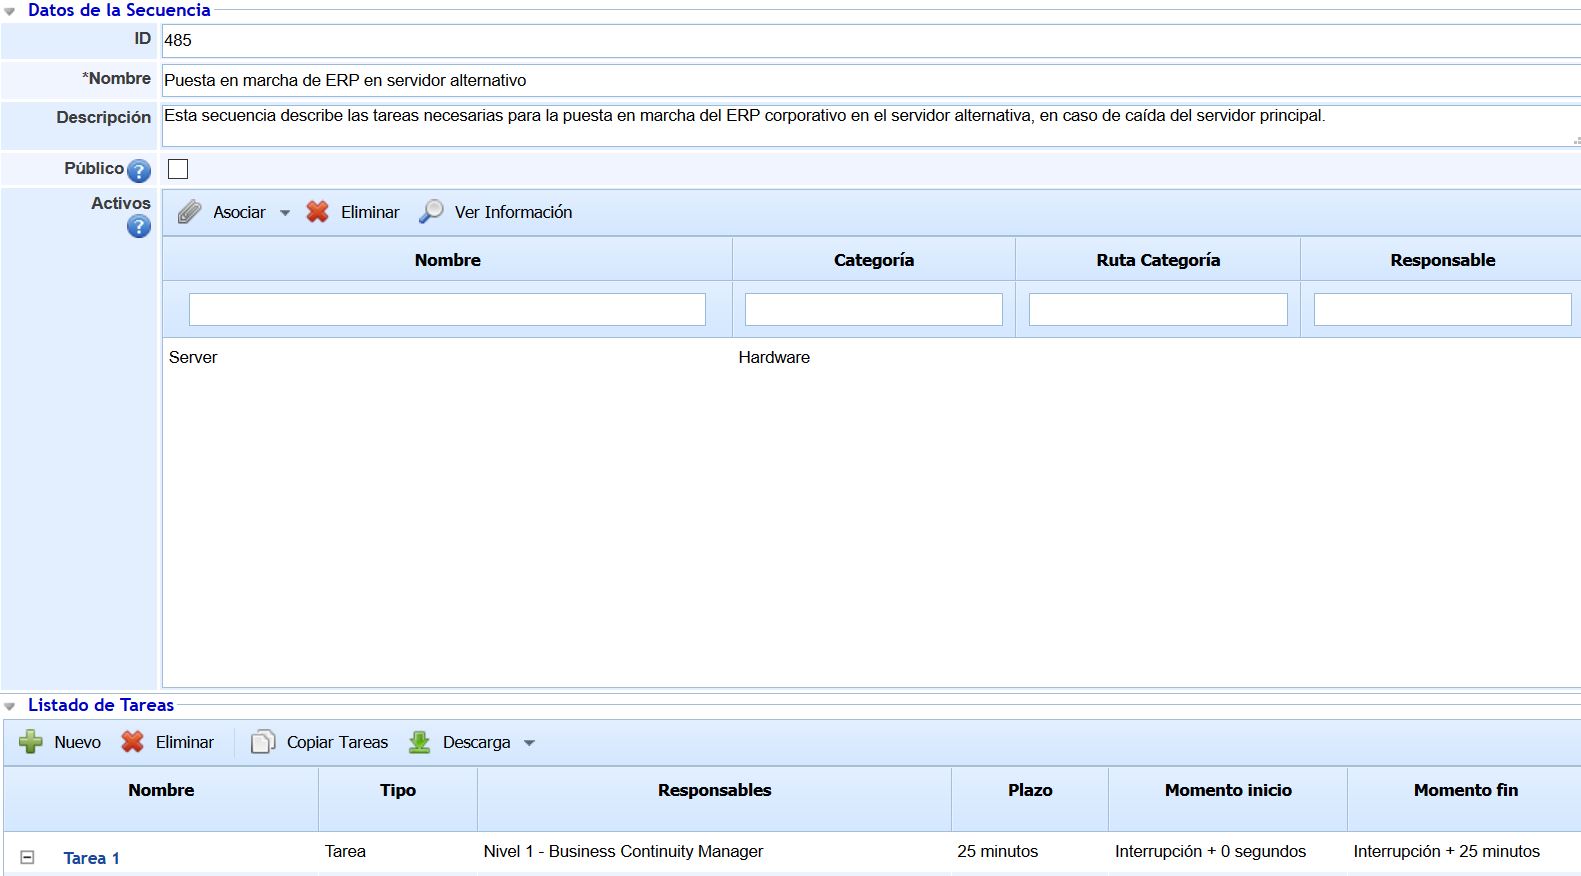Open help icon under Activos label
The image size is (1581, 876).
click(x=139, y=227)
